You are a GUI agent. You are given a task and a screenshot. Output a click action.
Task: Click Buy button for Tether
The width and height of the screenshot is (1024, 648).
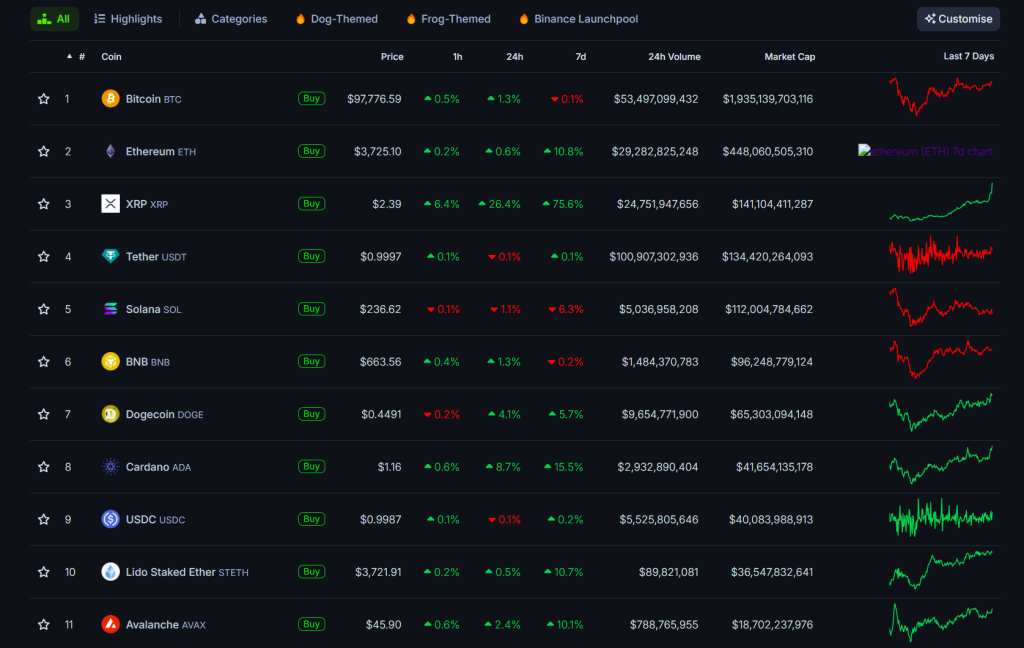tap(312, 256)
